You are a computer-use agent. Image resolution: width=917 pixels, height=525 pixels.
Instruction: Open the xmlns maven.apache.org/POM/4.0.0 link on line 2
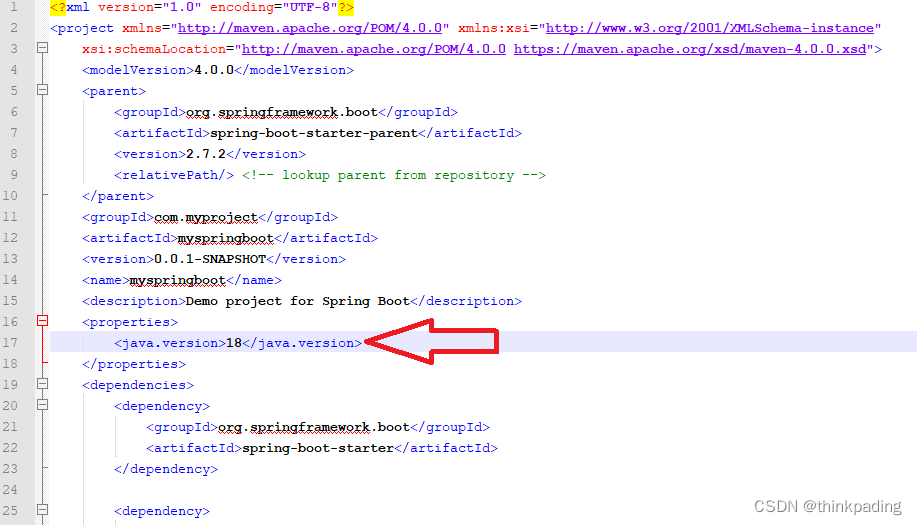point(310,28)
